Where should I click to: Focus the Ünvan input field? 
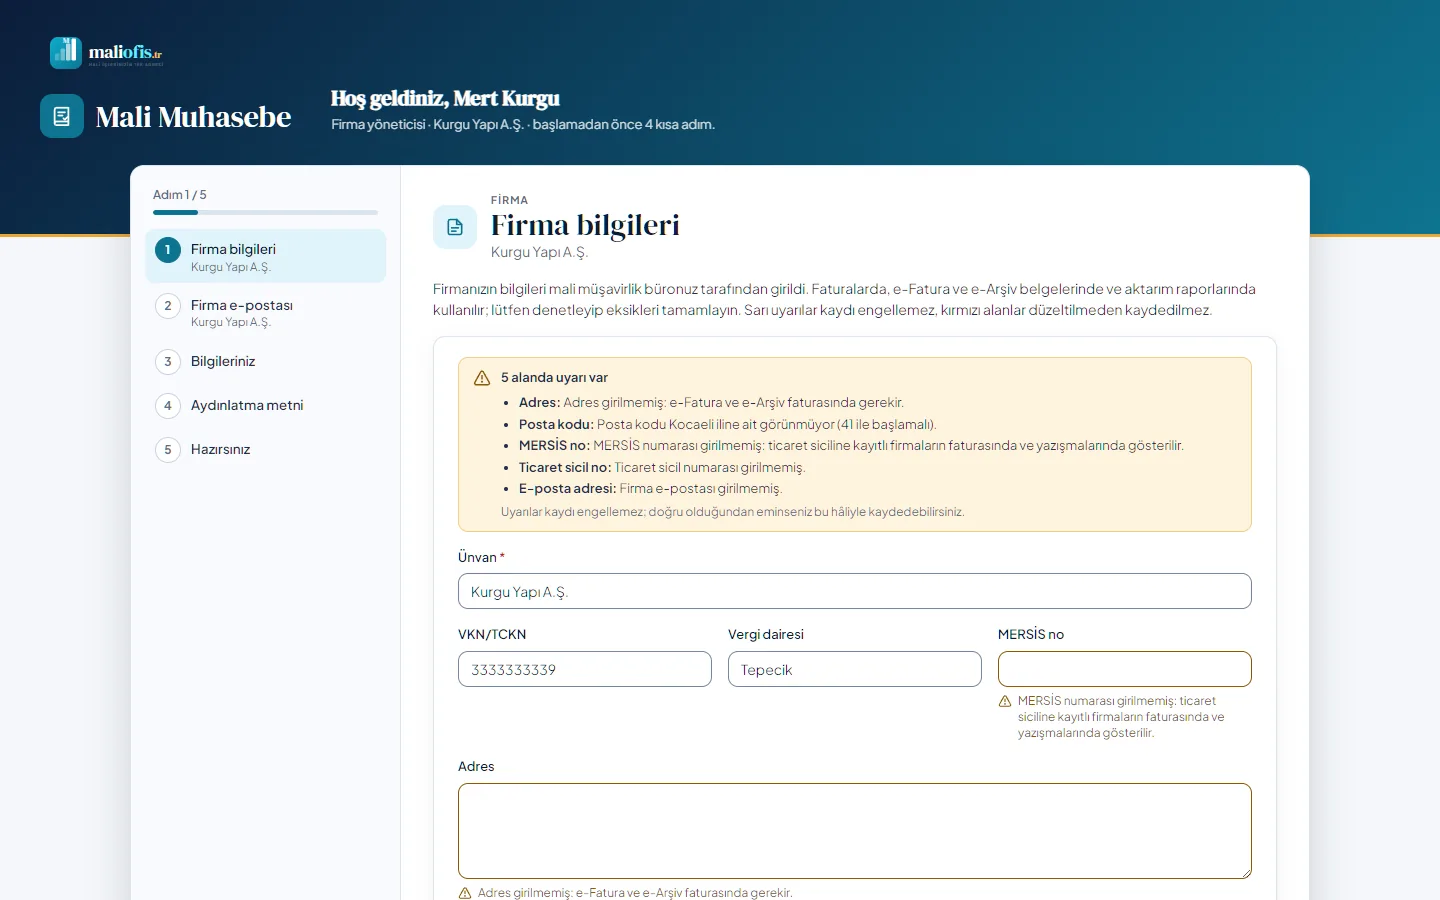[x=855, y=591]
